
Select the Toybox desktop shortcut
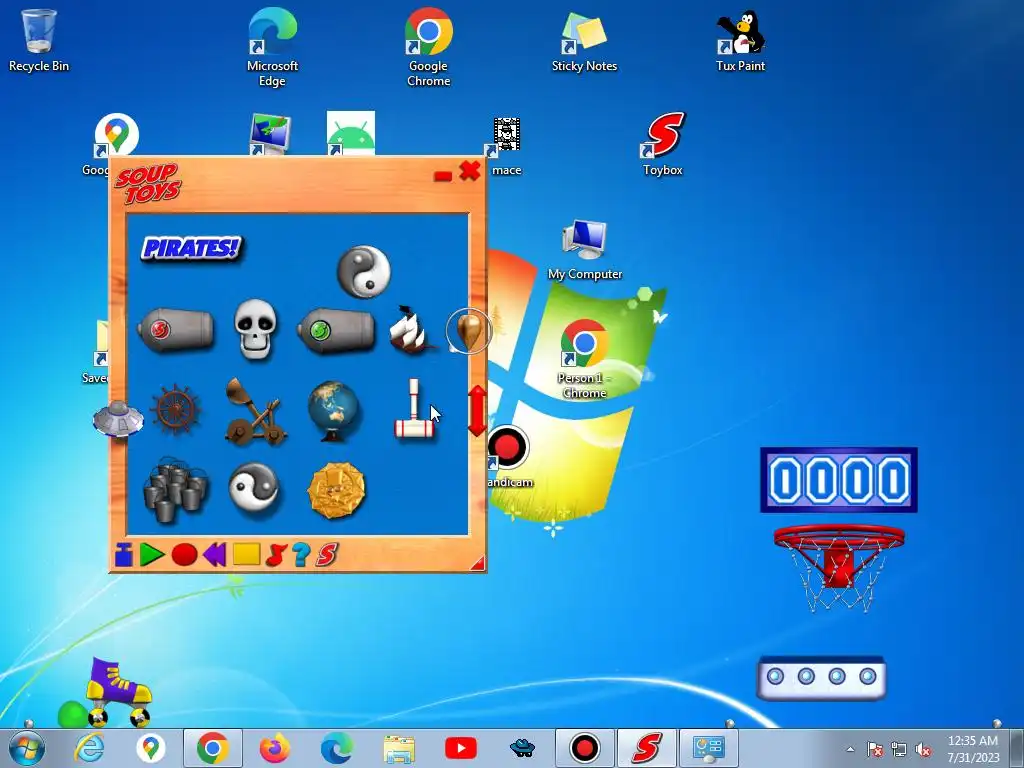pos(663,144)
